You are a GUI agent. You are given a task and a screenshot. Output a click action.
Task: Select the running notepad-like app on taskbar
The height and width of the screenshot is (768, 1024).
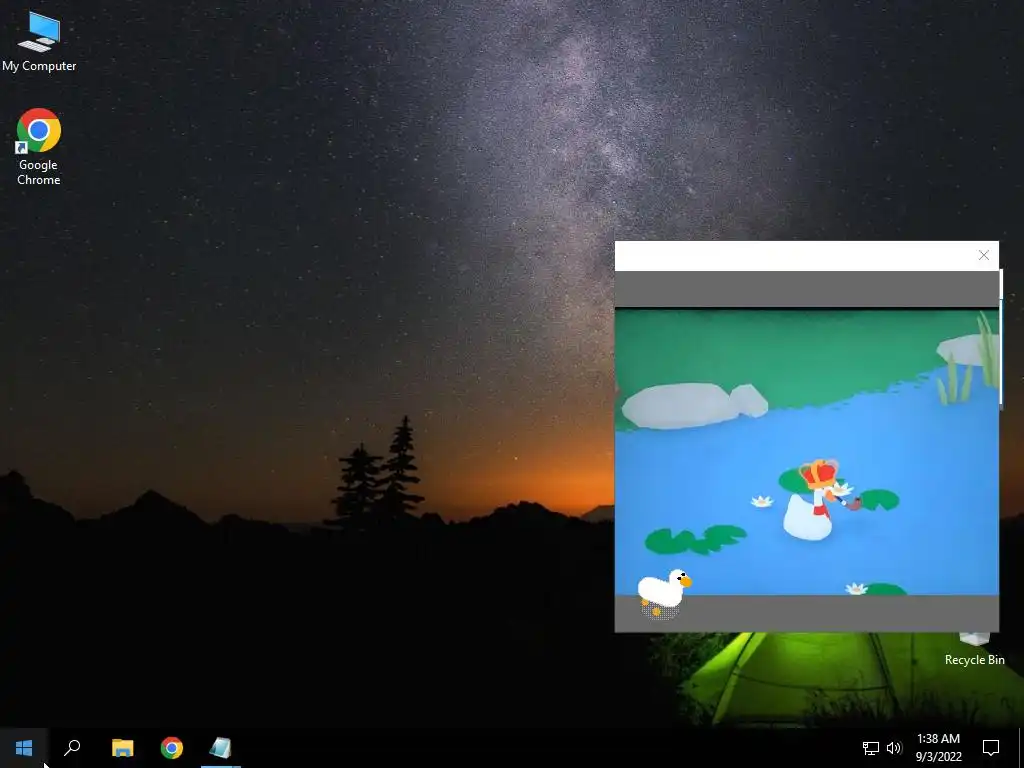[x=221, y=748]
